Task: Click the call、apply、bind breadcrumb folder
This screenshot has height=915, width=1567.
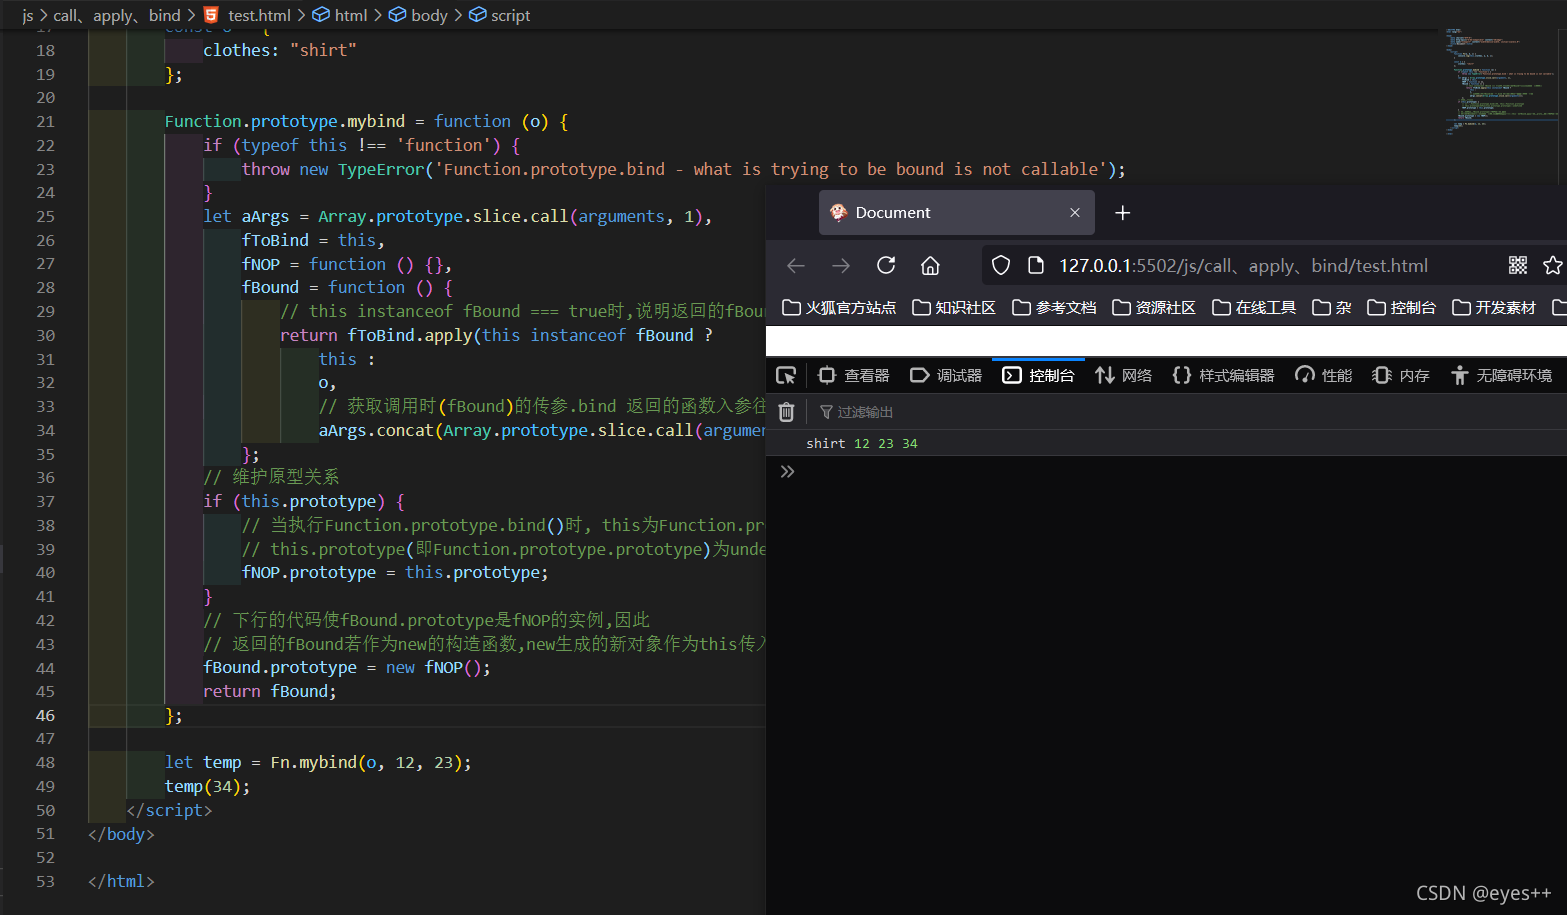Action: coord(117,15)
